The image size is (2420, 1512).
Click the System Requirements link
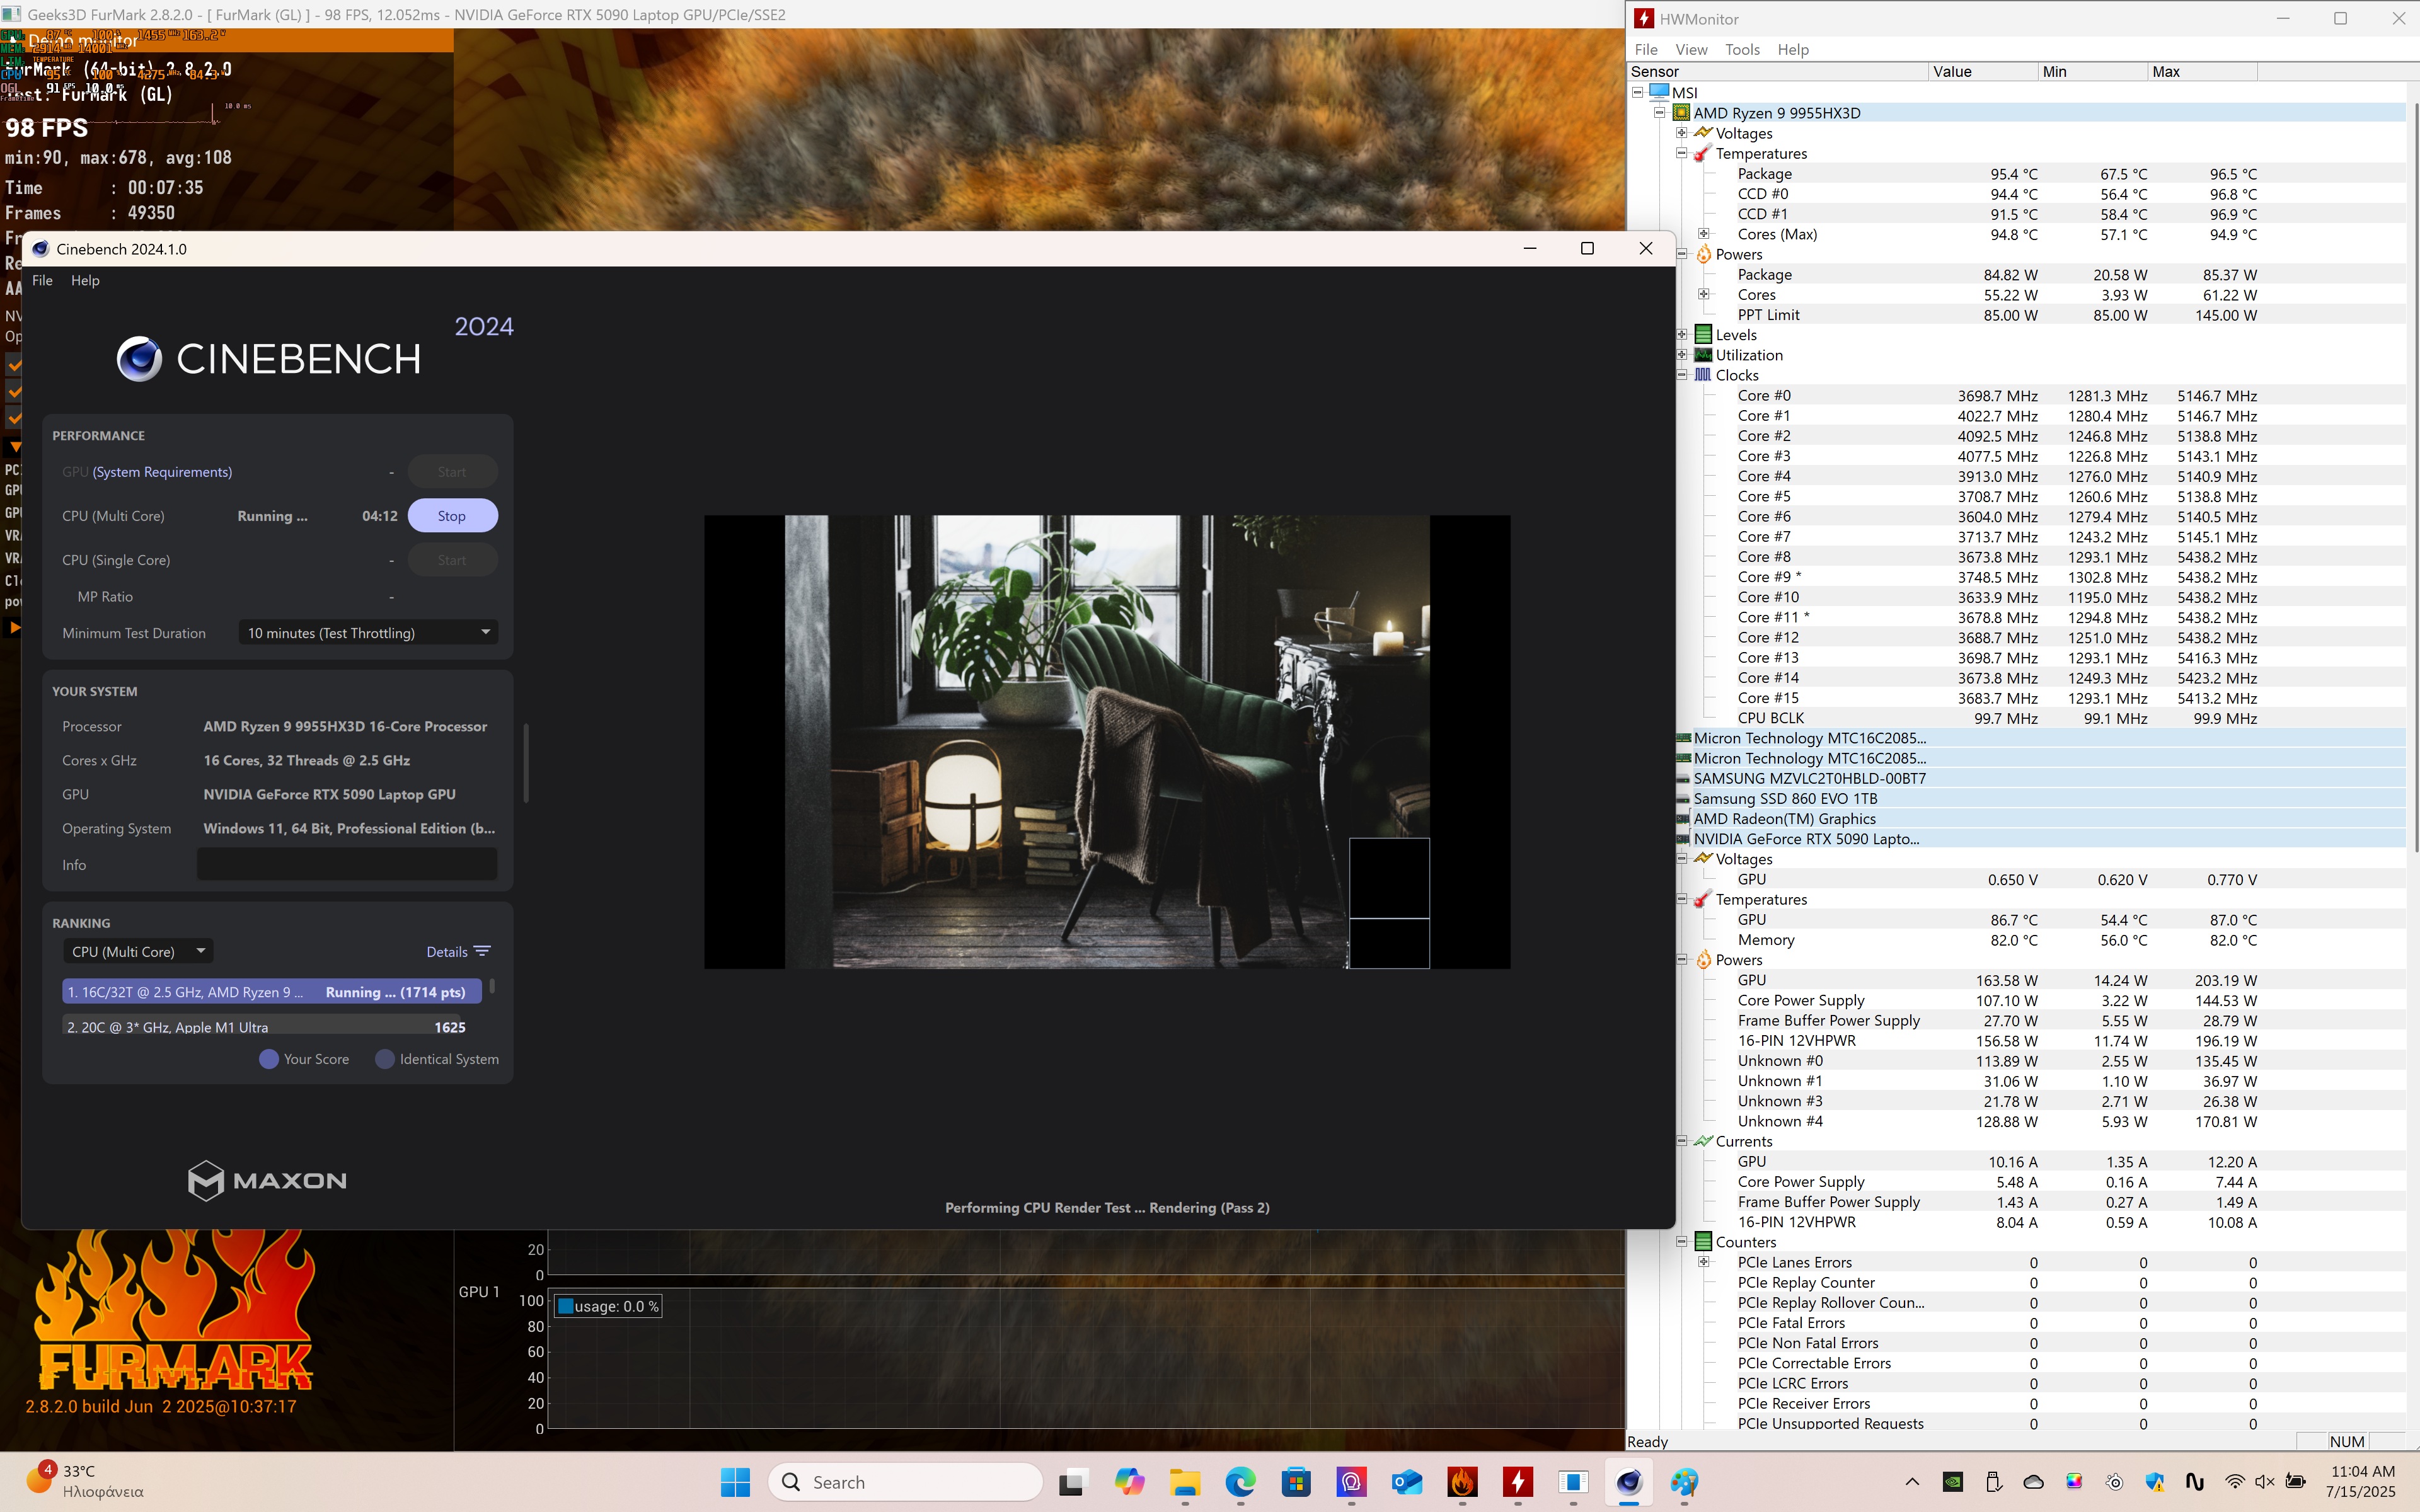point(162,472)
